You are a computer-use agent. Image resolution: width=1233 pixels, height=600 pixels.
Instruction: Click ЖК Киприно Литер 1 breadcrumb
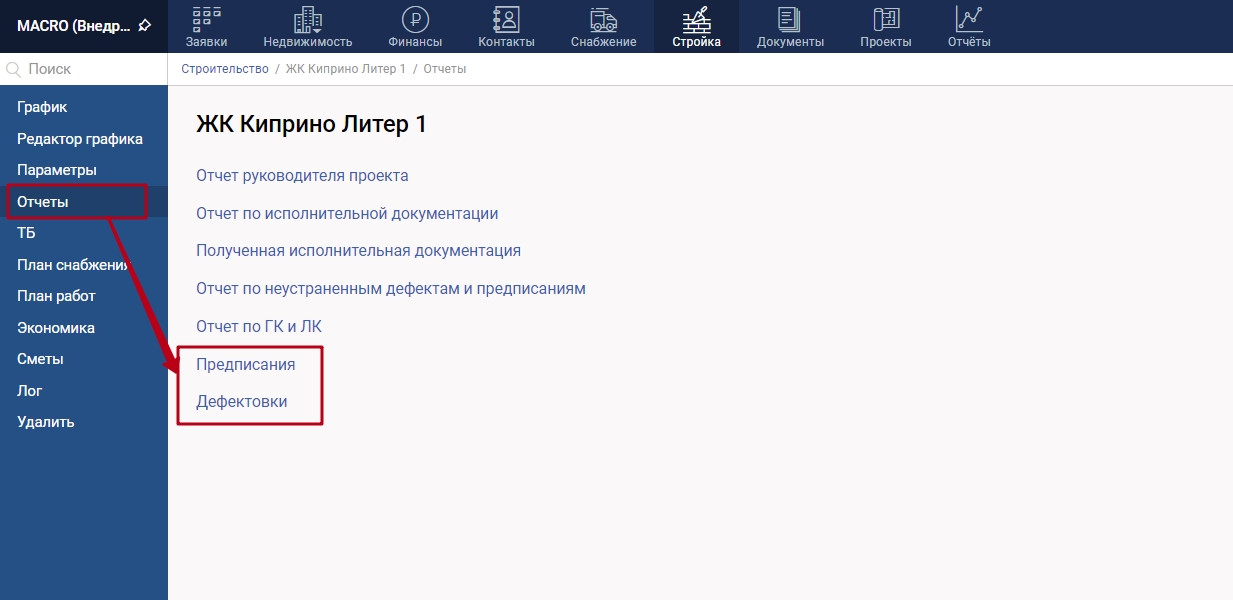(345, 69)
